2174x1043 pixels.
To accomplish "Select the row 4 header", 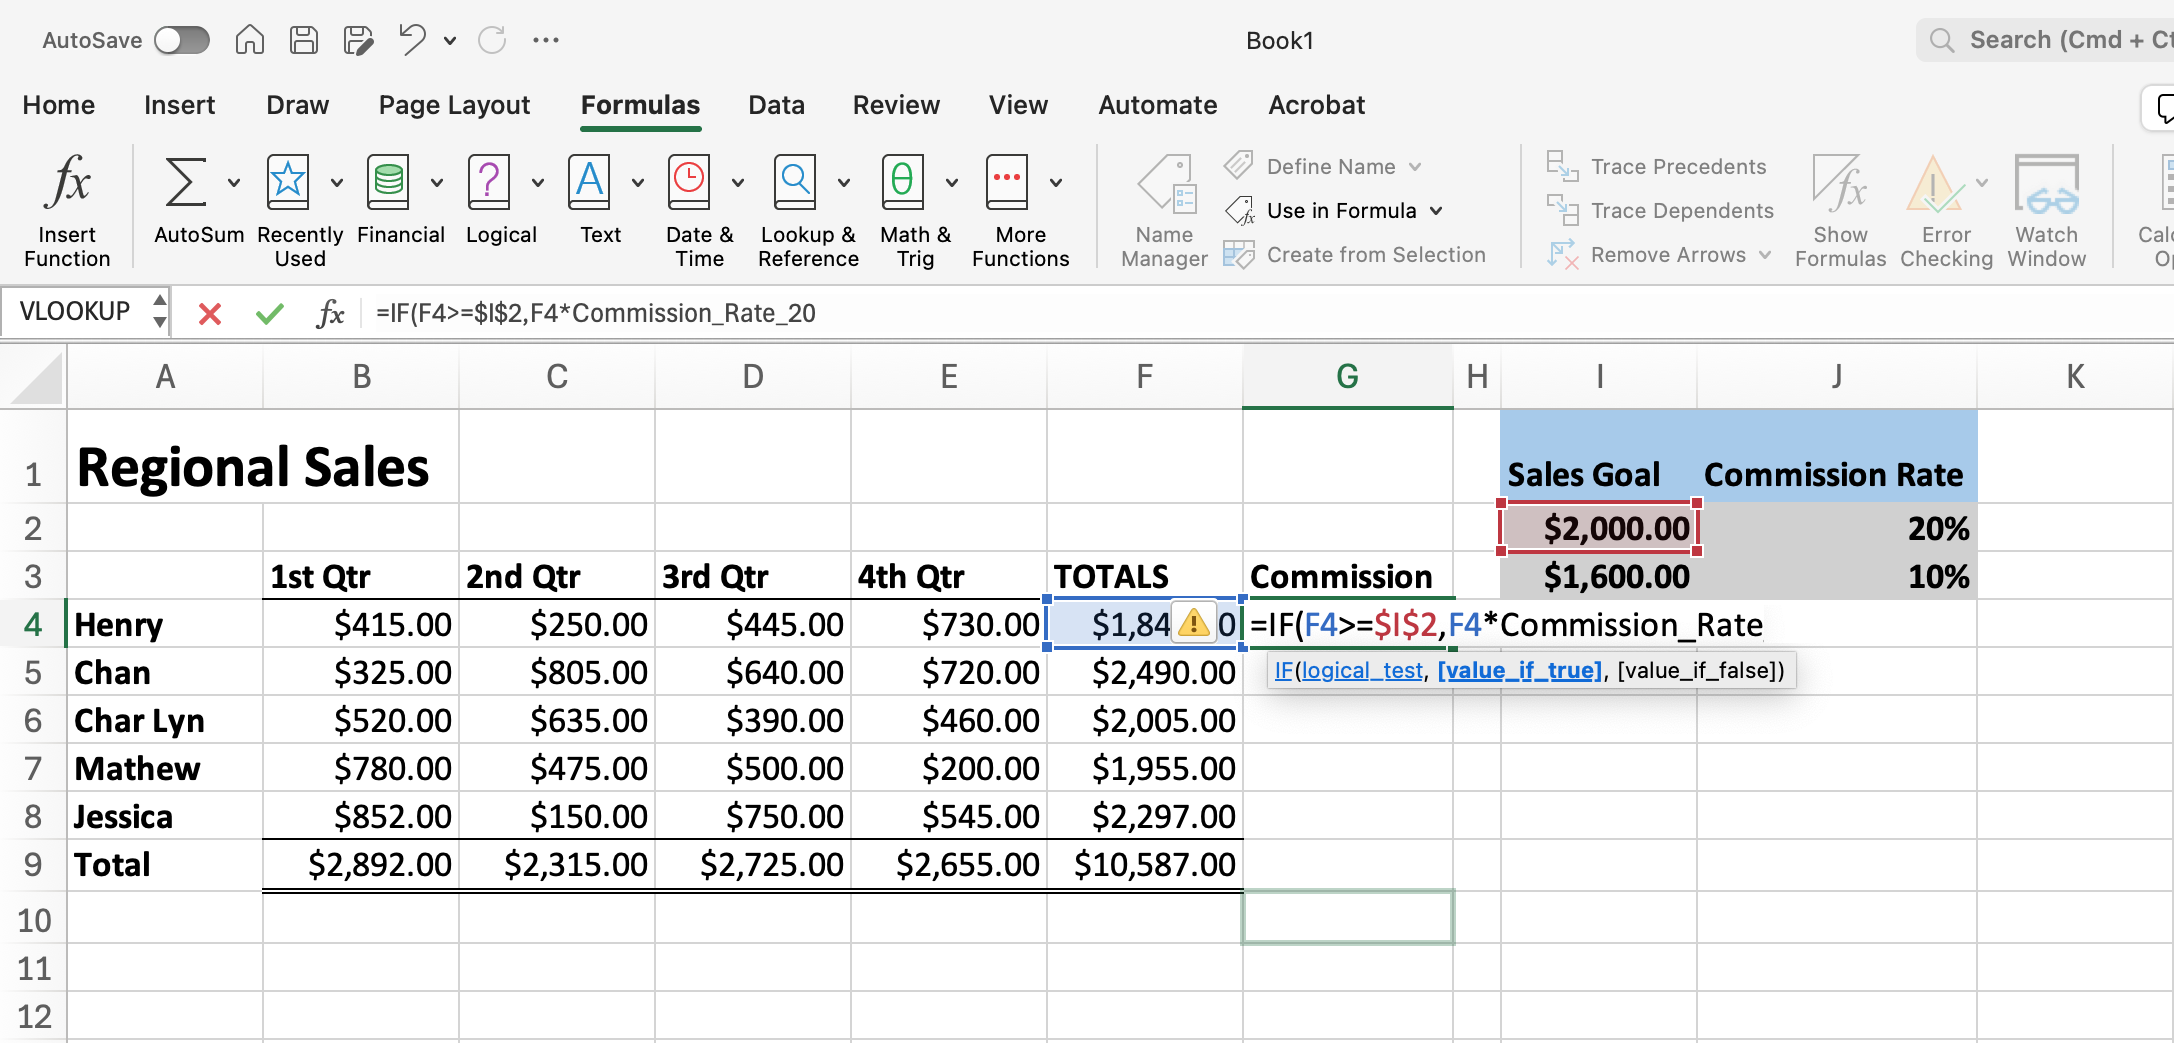I will 33,624.
